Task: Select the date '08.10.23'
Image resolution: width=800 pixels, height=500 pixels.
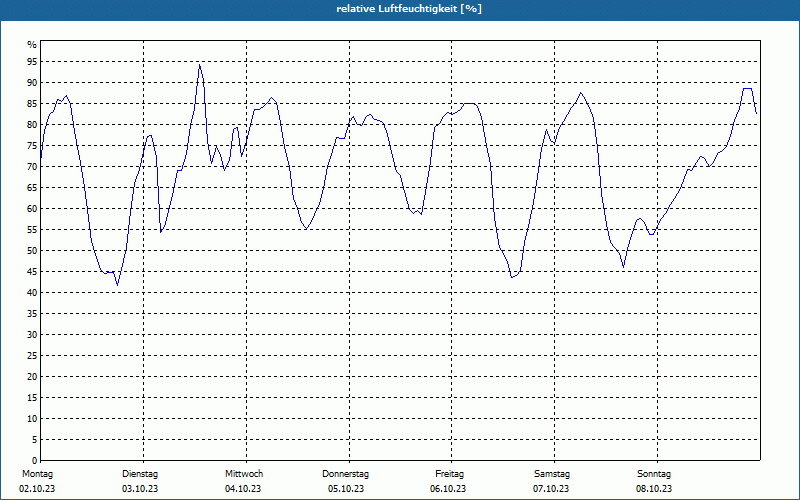Action: [x=654, y=489]
